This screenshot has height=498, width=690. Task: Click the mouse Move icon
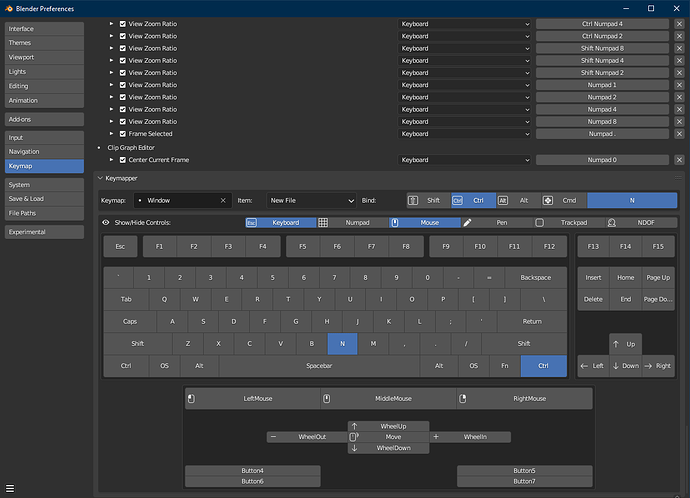pos(354,437)
